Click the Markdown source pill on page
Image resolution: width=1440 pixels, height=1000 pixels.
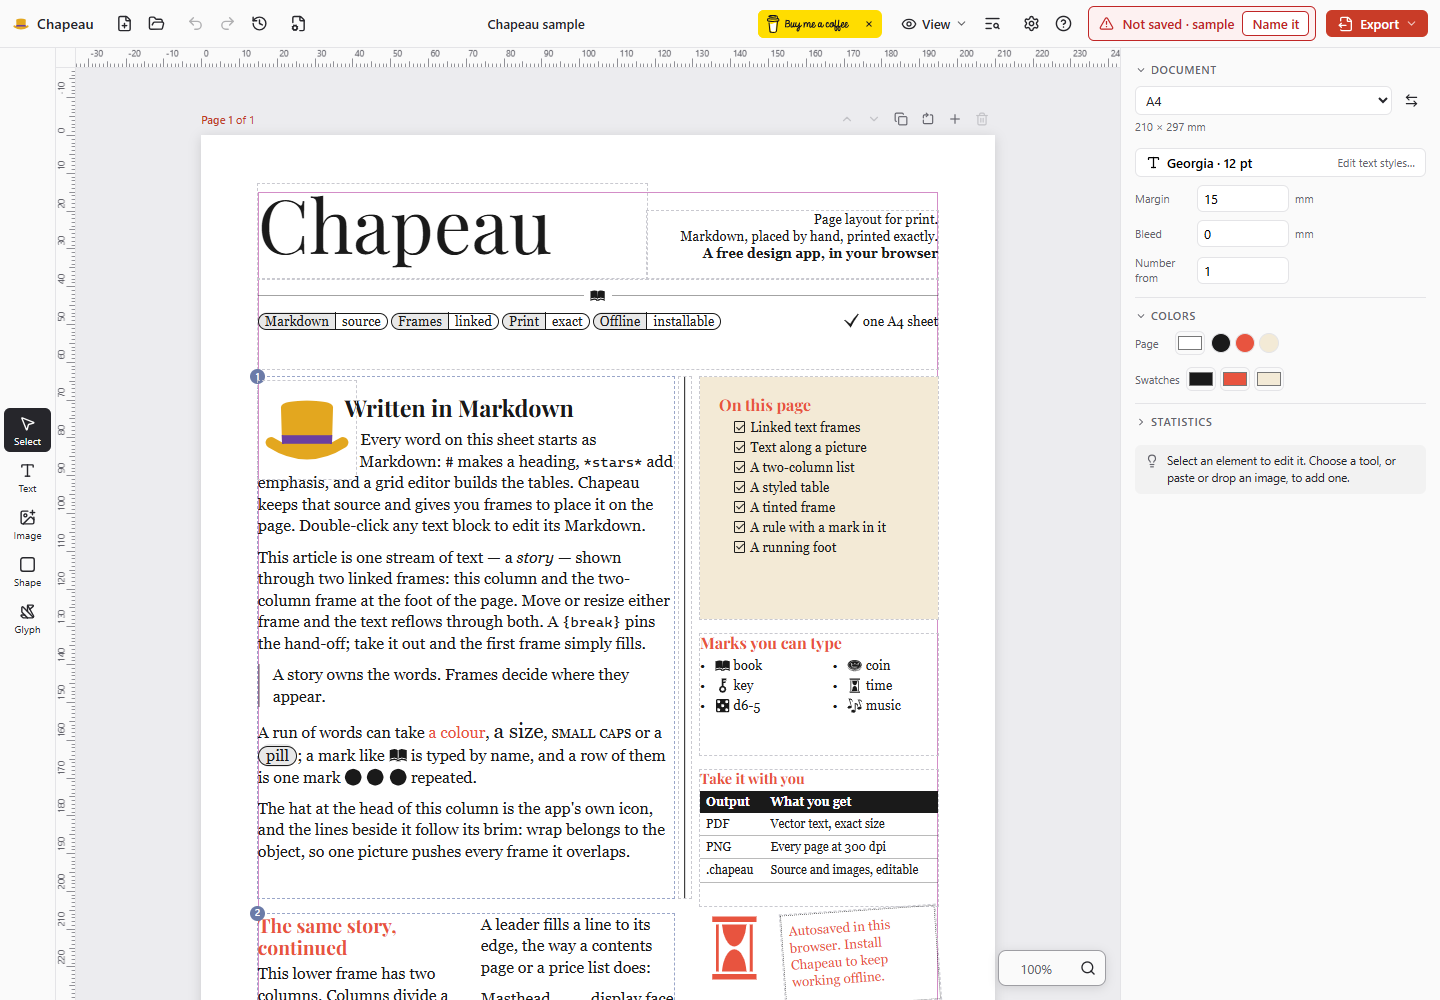[x=322, y=321]
